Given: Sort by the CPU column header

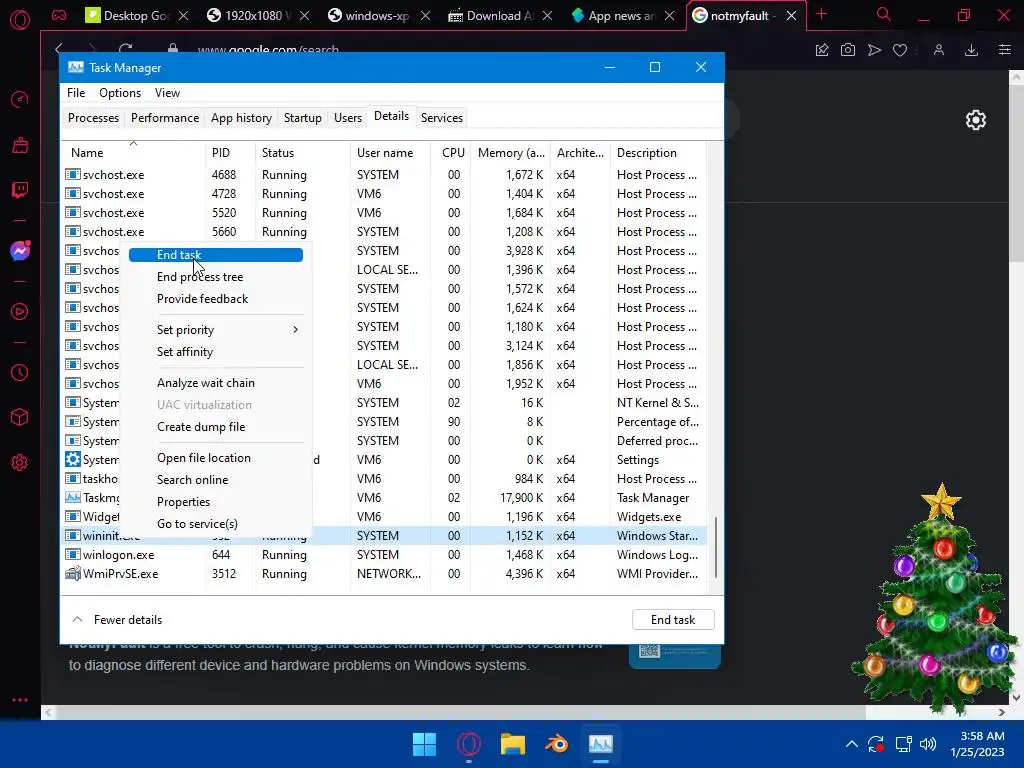Looking at the screenshot, I should (x=453, y=153).
